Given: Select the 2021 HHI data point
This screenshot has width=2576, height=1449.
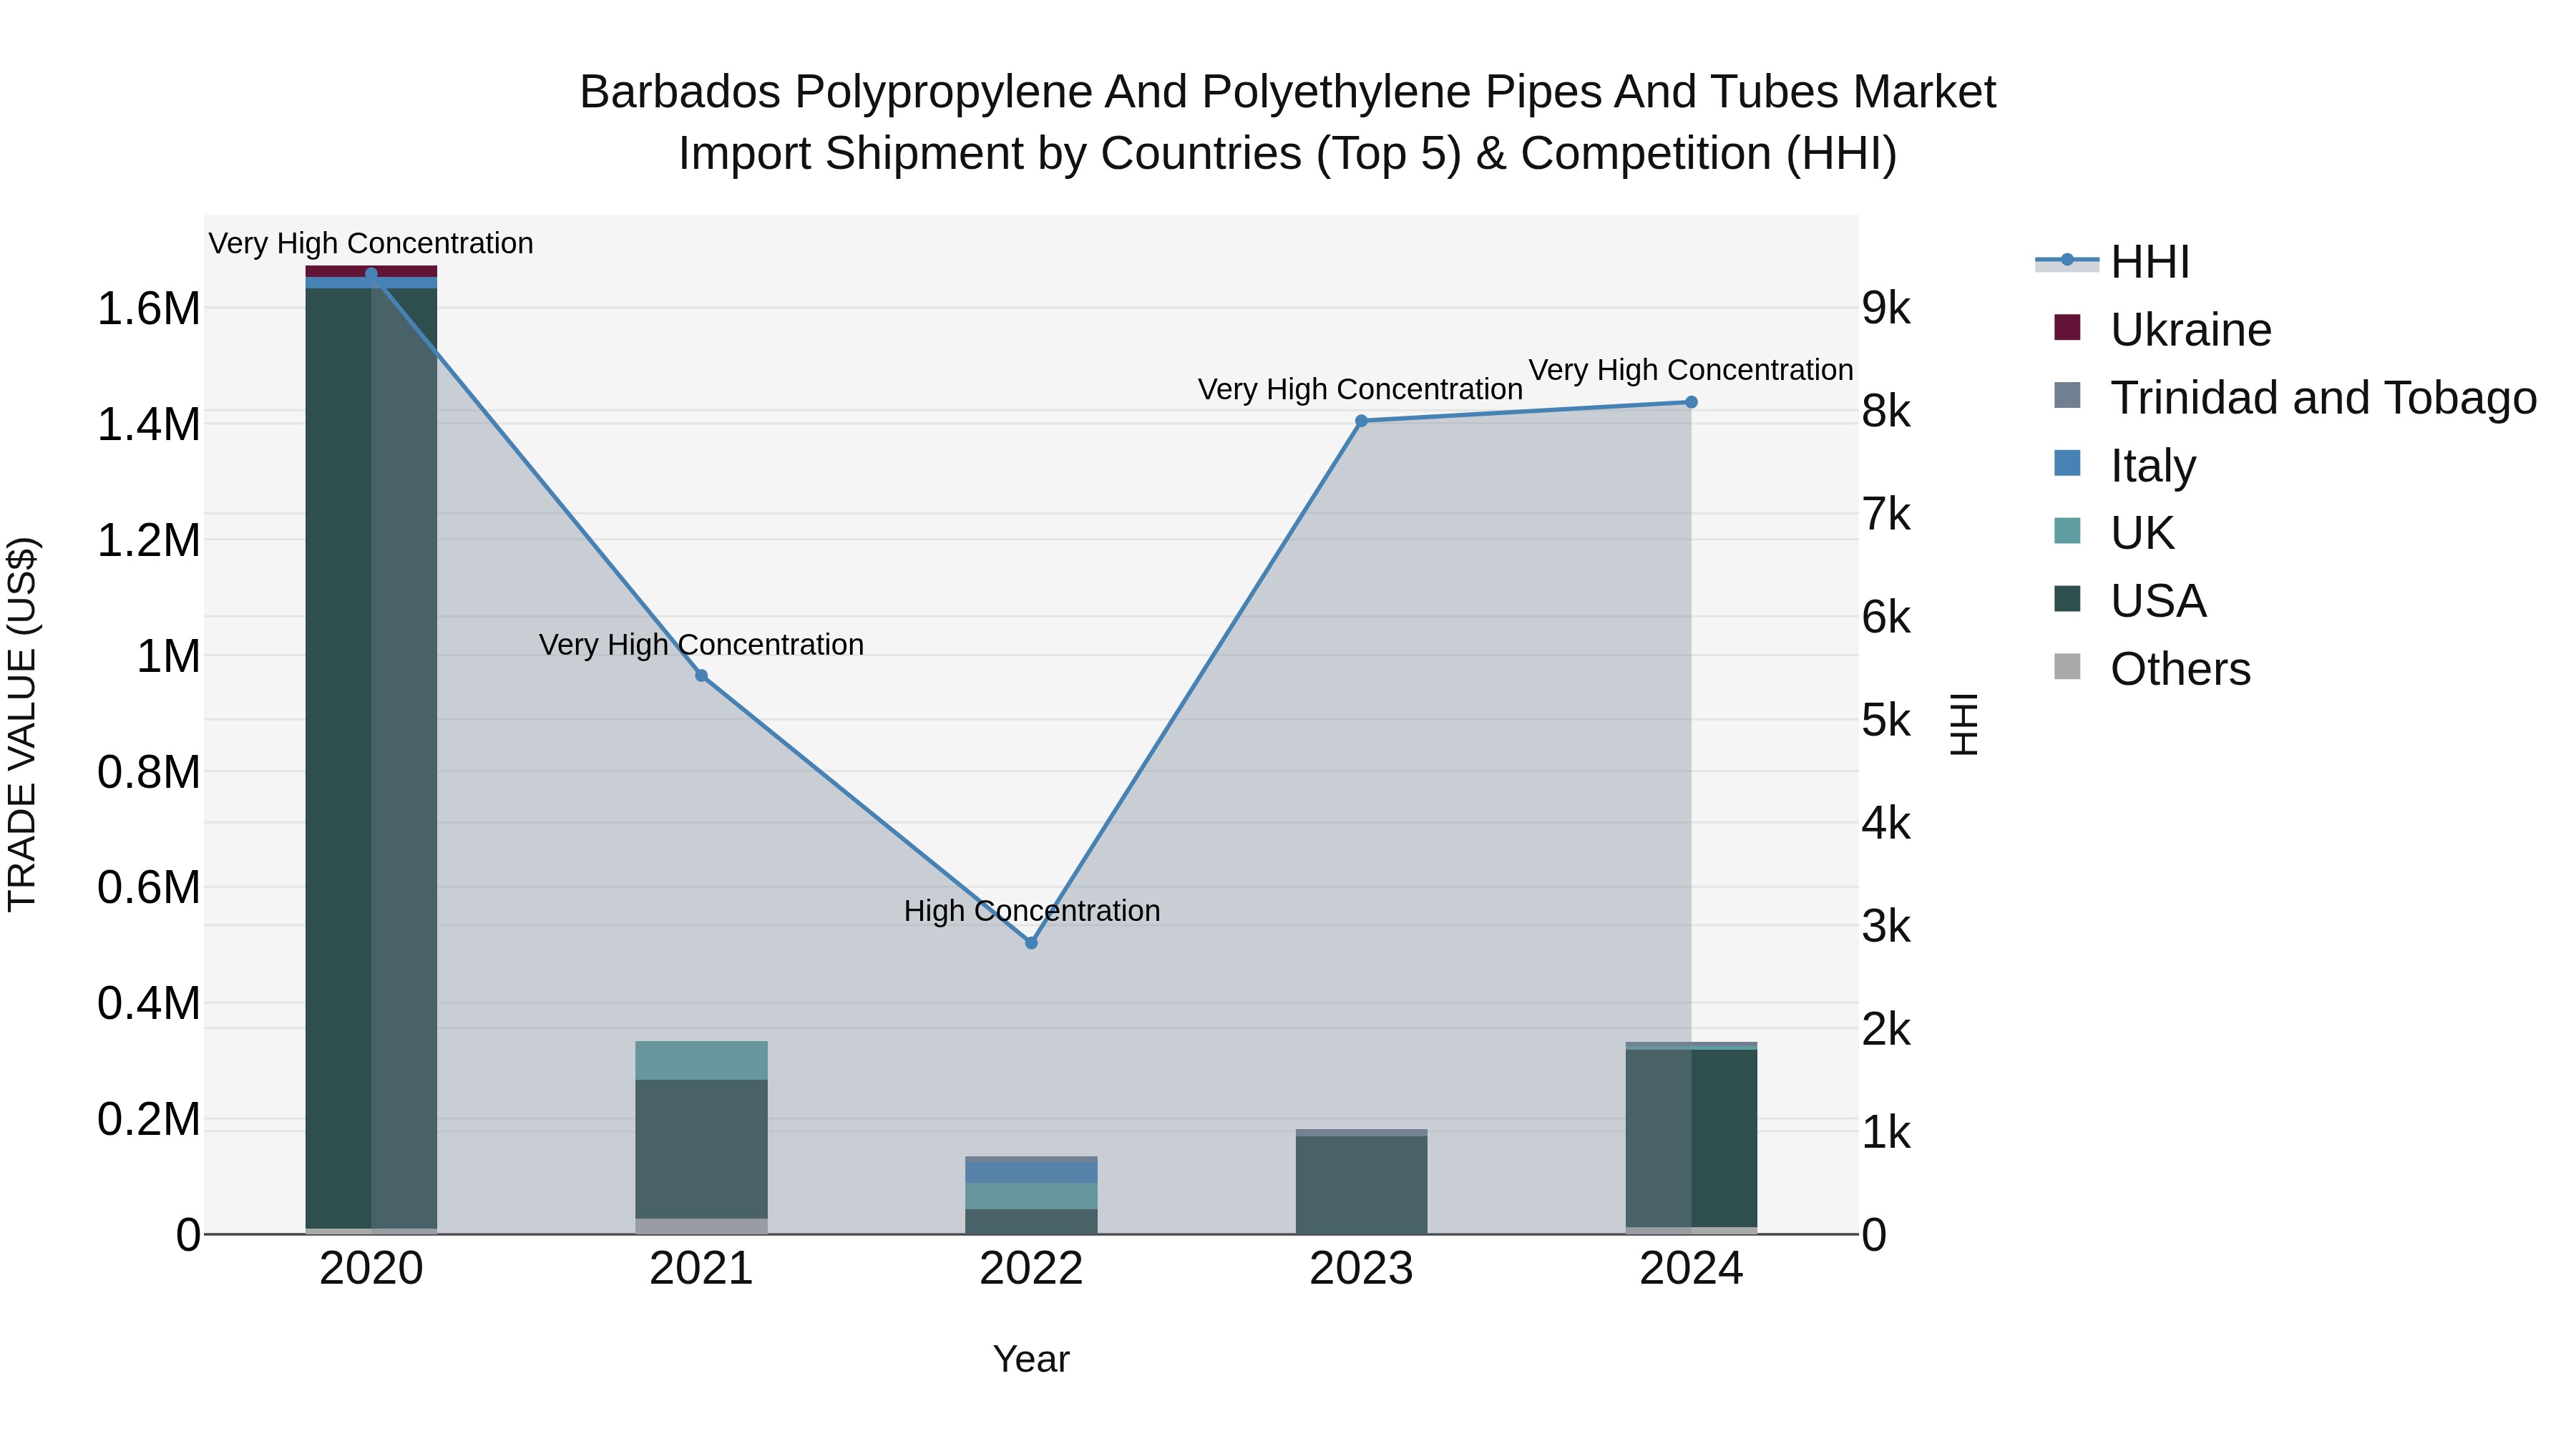Looking at the screenshot, I should [x=701, y=676].
